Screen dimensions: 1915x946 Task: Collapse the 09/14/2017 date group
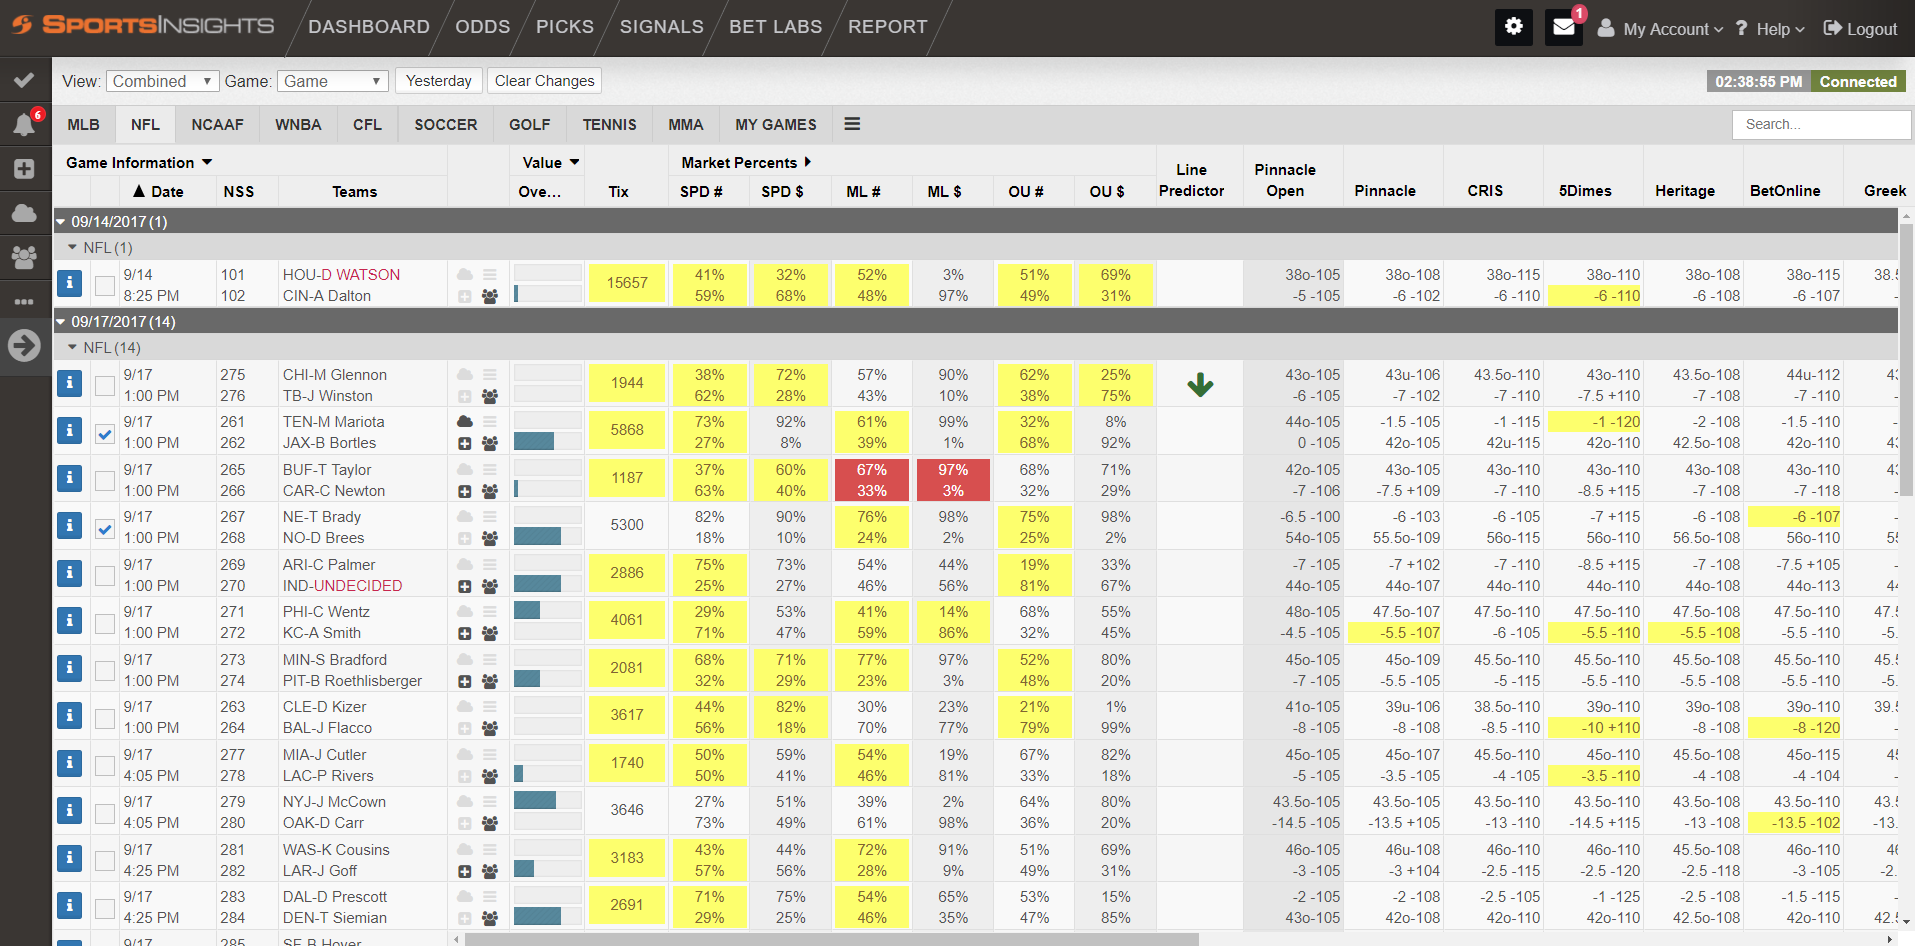pyautogui.click(x=61, y=222)
